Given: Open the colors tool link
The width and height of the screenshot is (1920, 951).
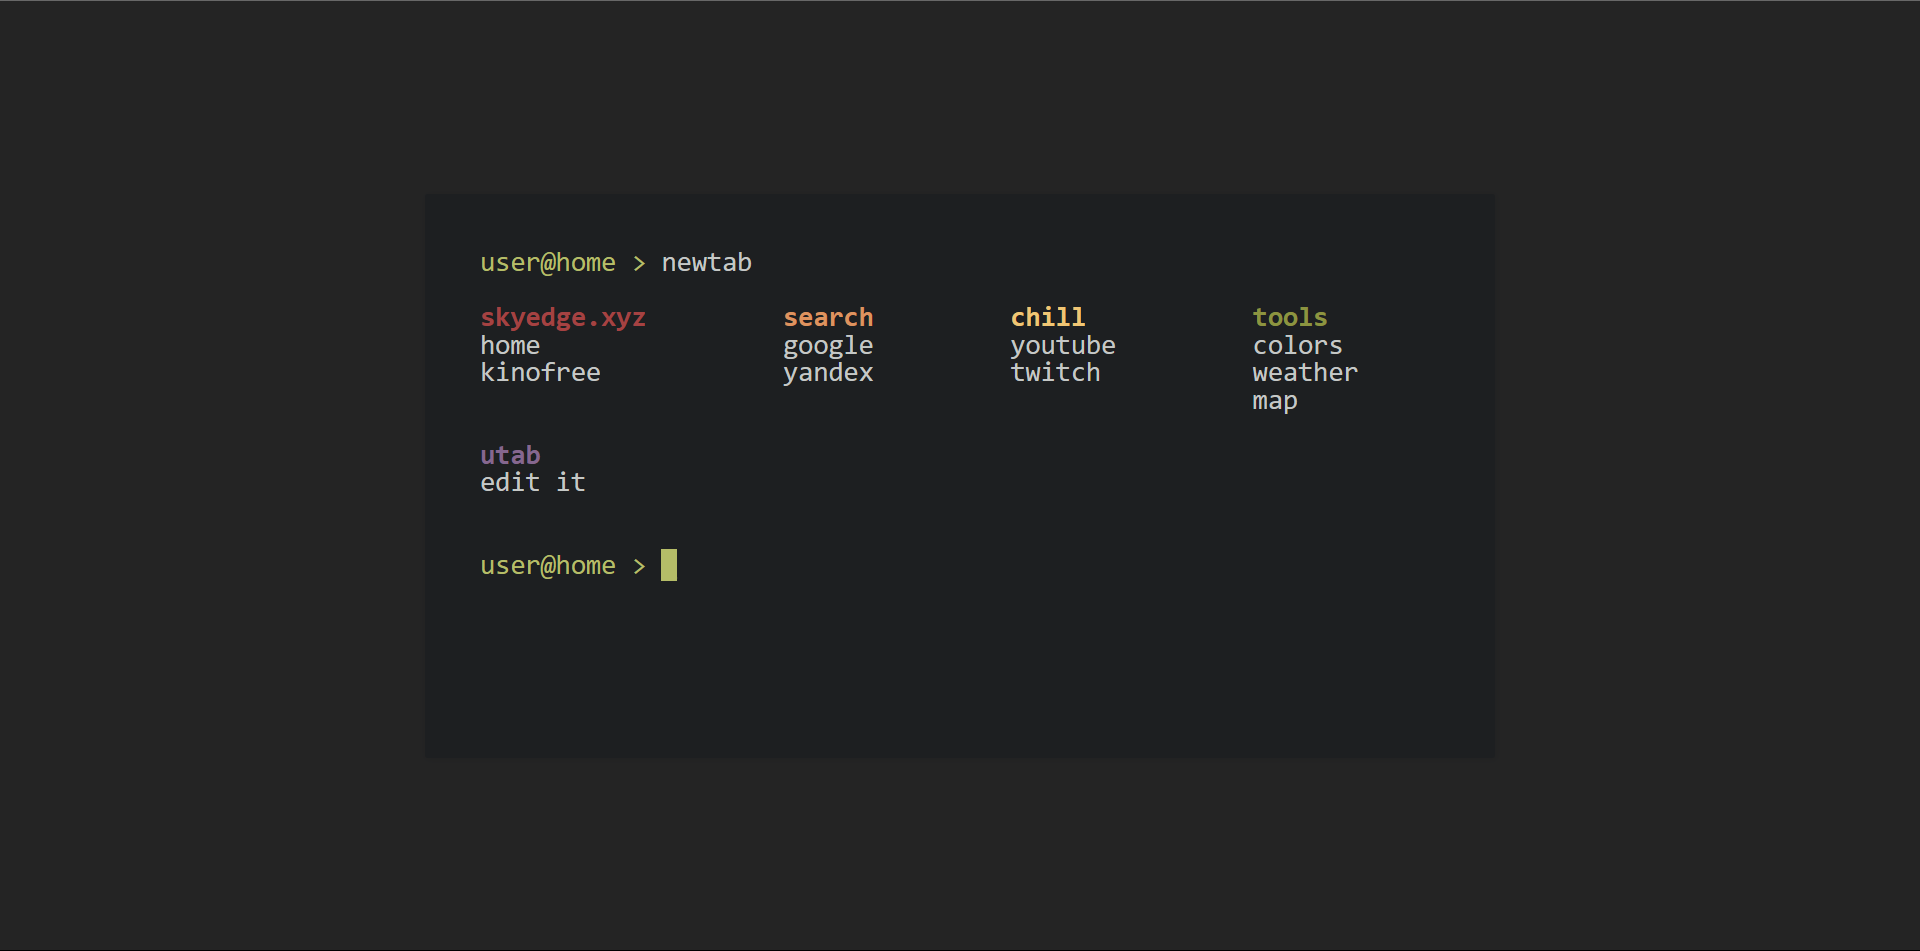Looking at the screenshot, I should pyautogui.click(x=1297, y=345).
